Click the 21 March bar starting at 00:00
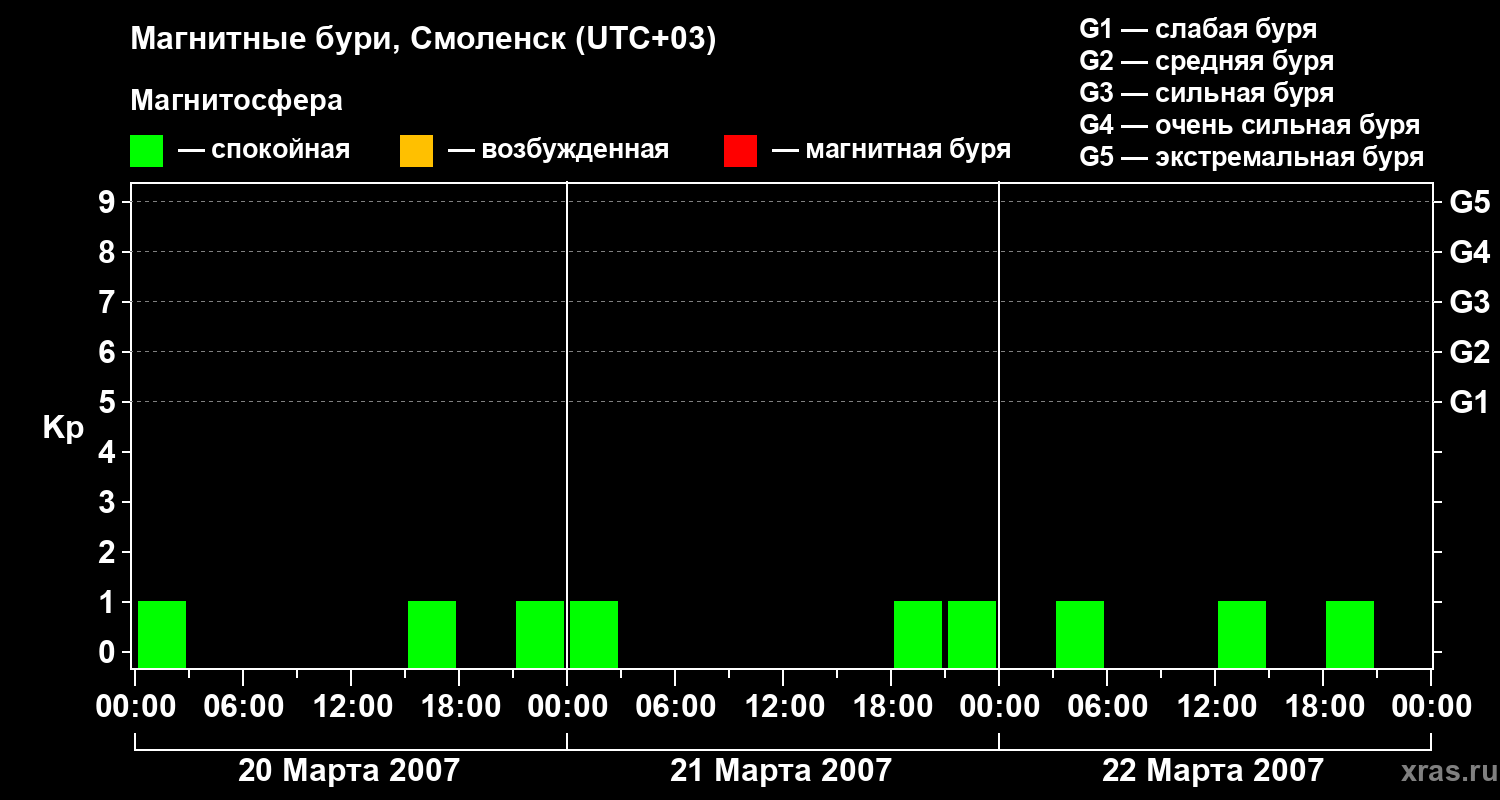 594,634
